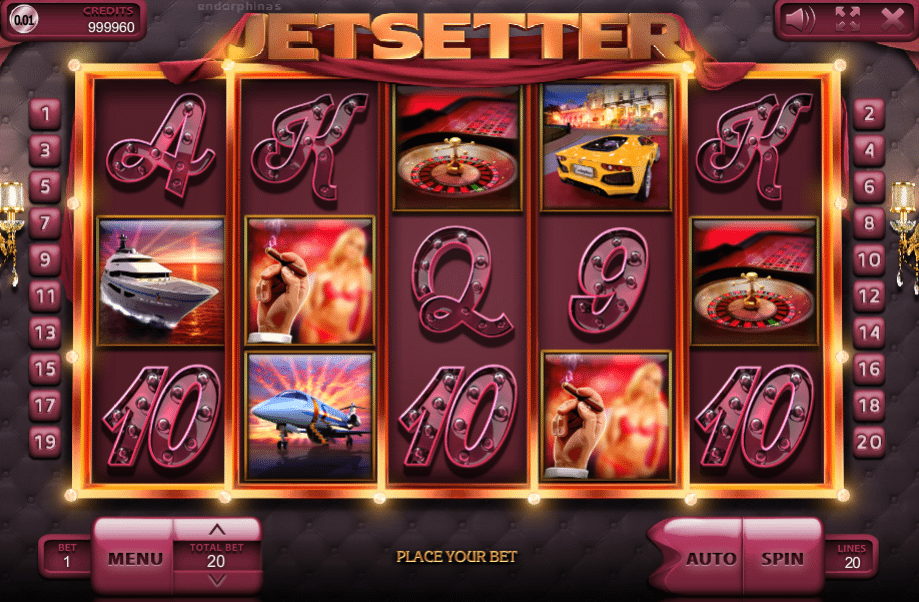Open the MENU panel

(x=134, y=558)
